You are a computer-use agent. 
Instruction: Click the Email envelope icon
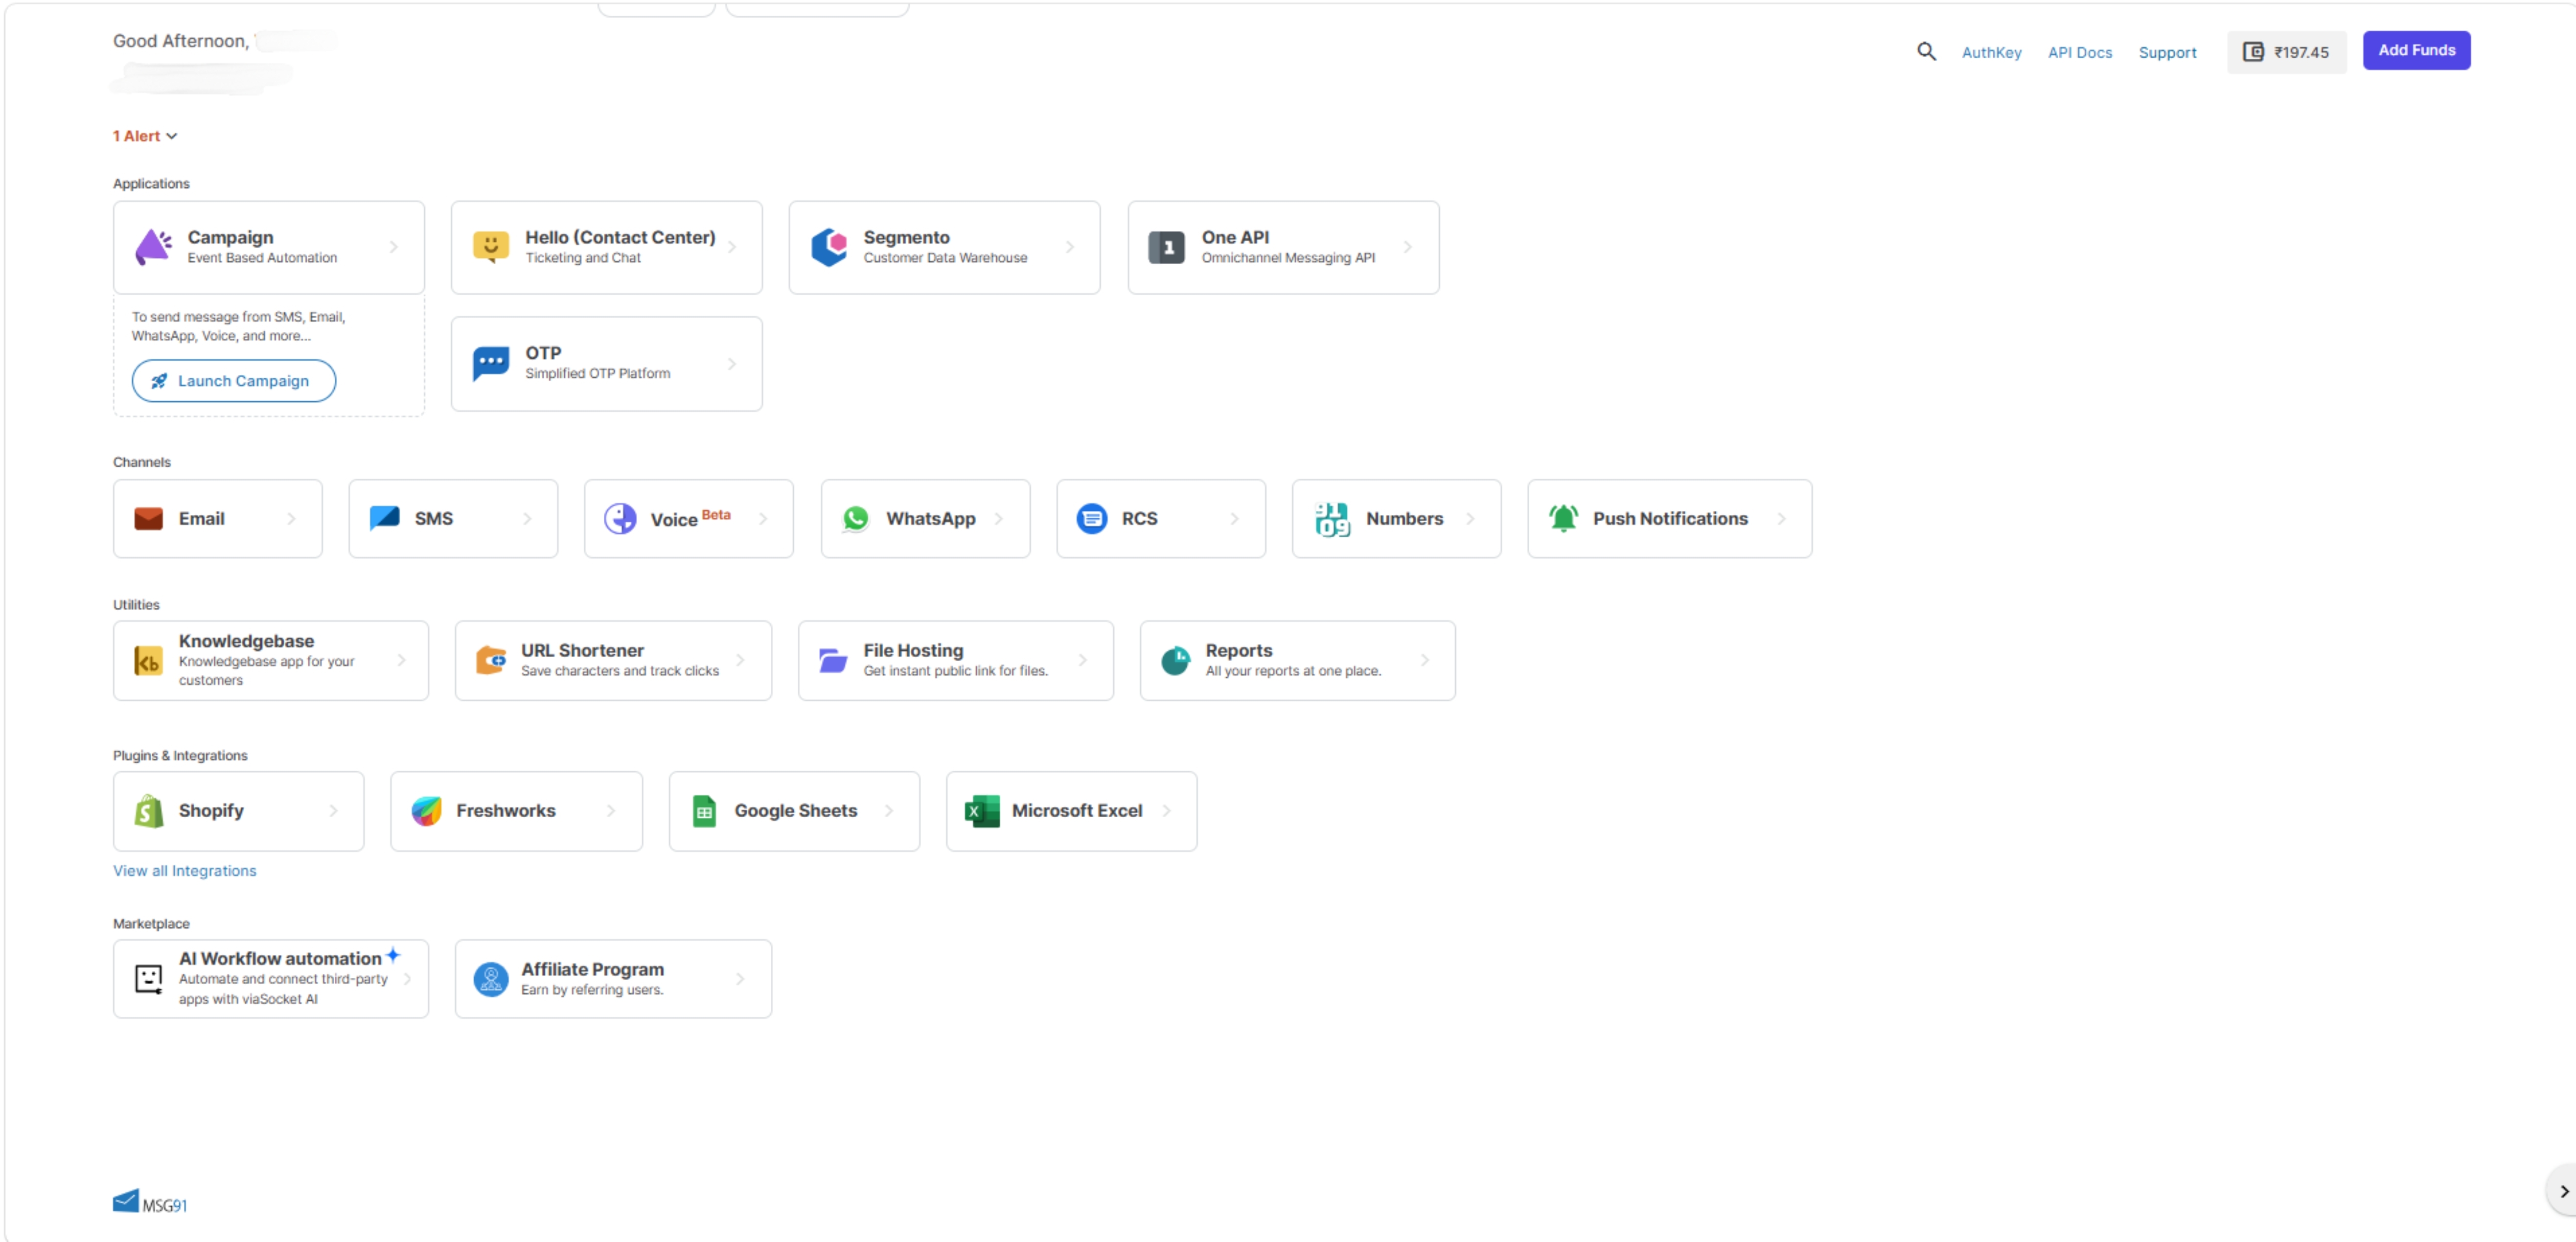[x=148, y=519]
